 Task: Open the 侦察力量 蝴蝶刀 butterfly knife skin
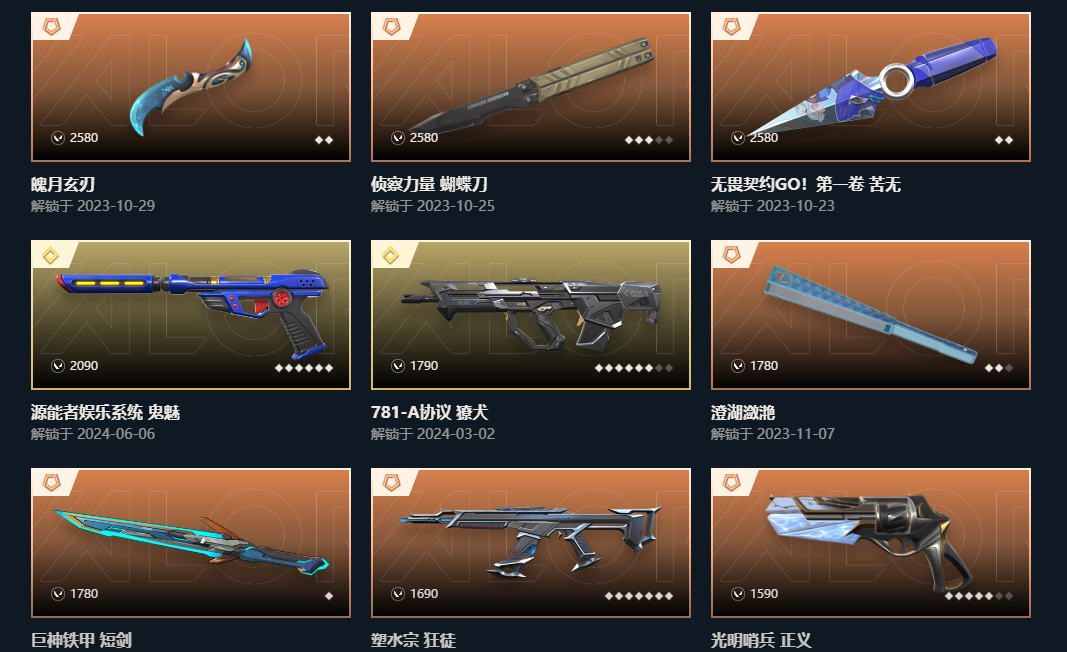coord(531,87)
